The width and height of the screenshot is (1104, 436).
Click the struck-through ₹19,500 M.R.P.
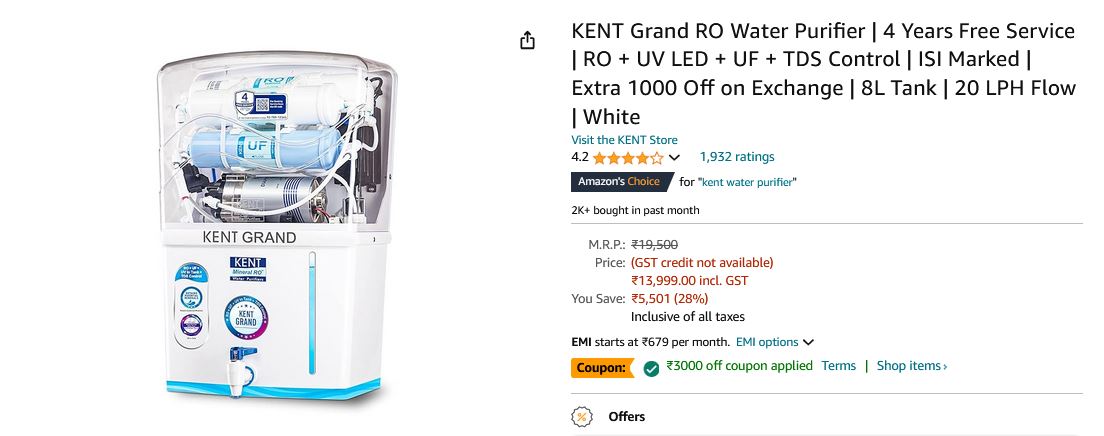pyautogui.click(x=655, y=244)
